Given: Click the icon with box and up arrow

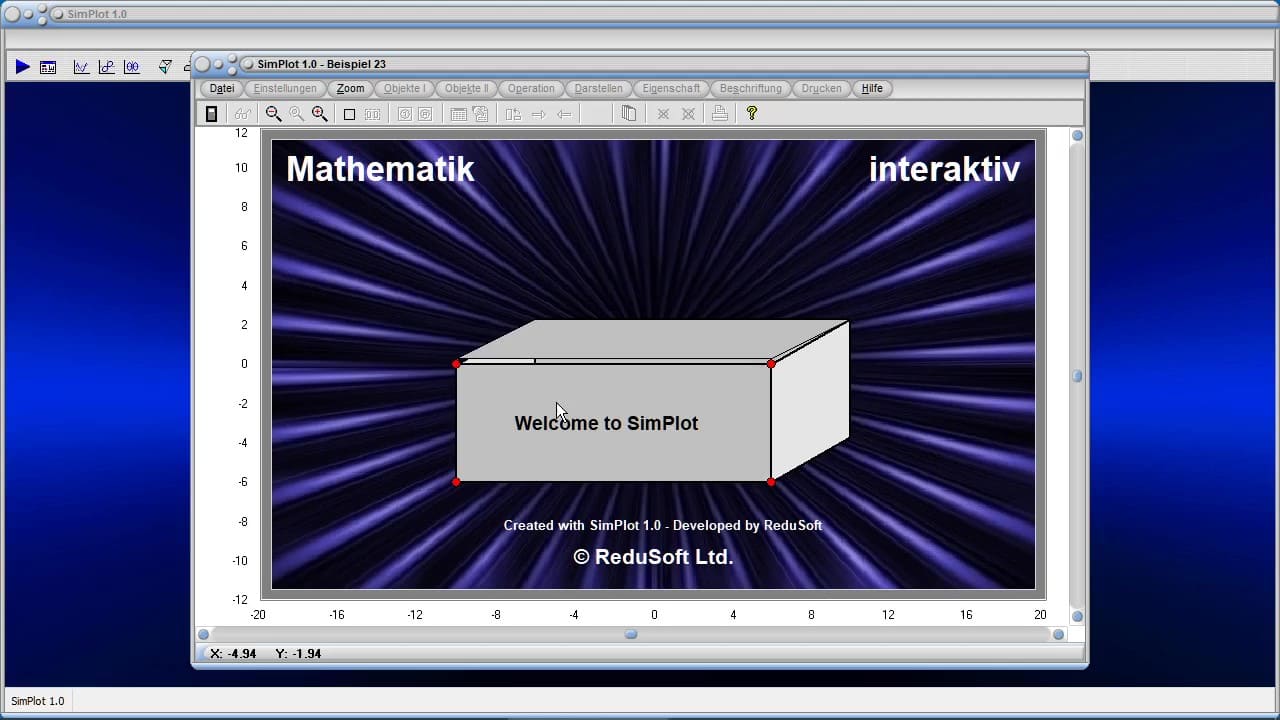Looking at the screenshot, I should pyautogui.click(x=513, y=114).
